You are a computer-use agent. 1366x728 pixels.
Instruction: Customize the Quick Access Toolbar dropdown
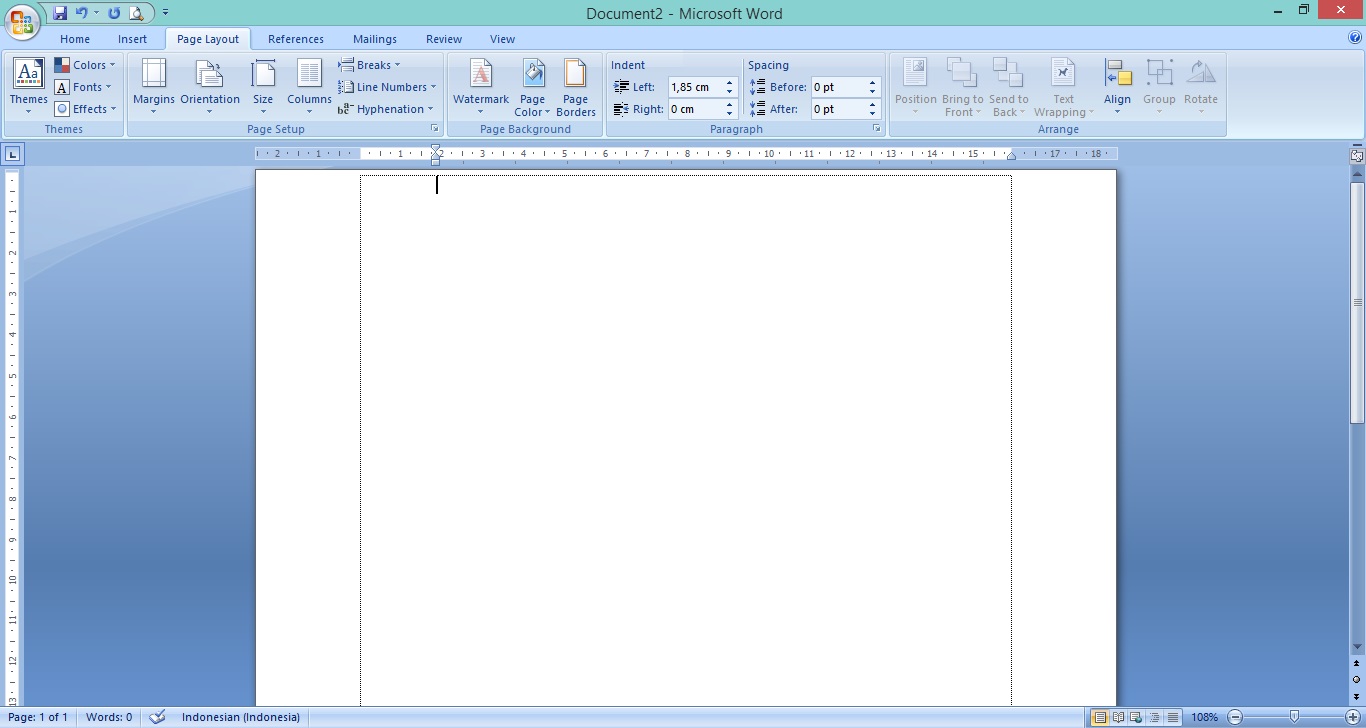pyautogui.click(x=165, y=13)
